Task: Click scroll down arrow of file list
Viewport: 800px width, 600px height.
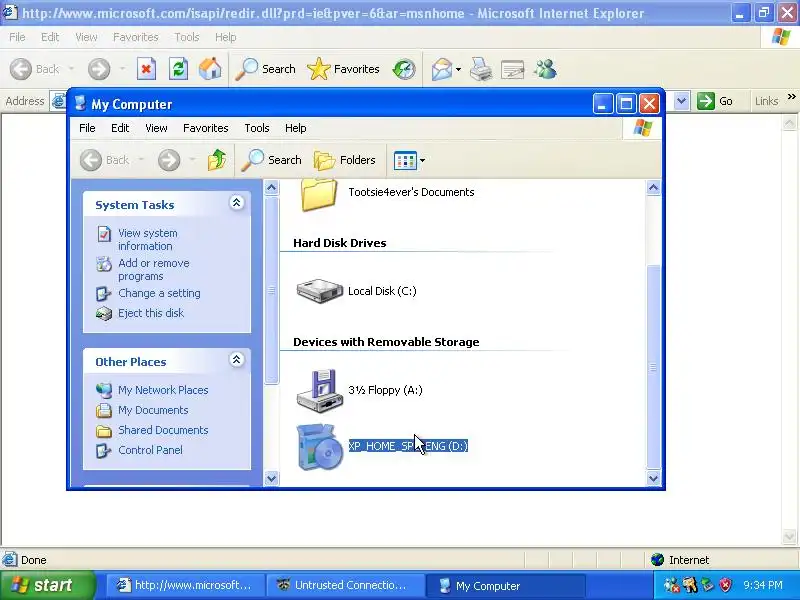Action: click(x=653, y=478)
